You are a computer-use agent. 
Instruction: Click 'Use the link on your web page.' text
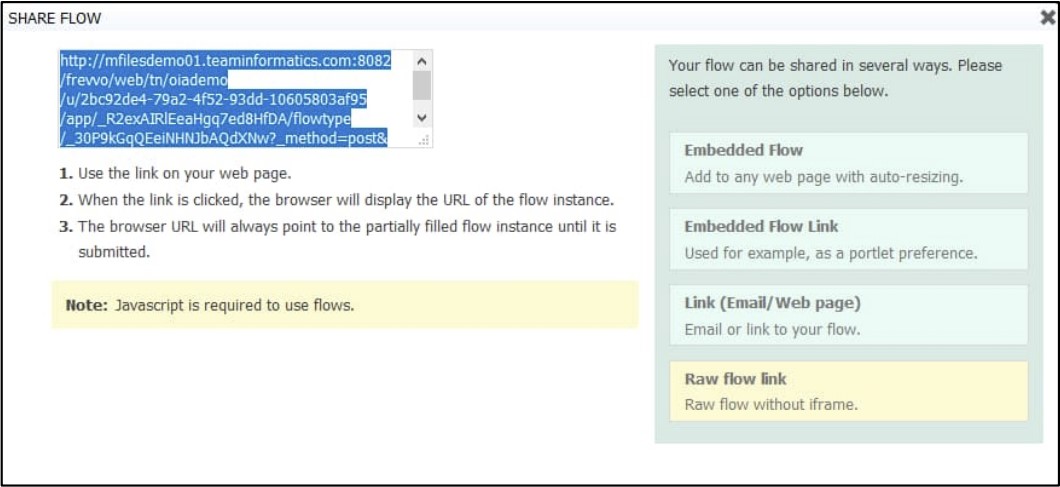(185, 173)
